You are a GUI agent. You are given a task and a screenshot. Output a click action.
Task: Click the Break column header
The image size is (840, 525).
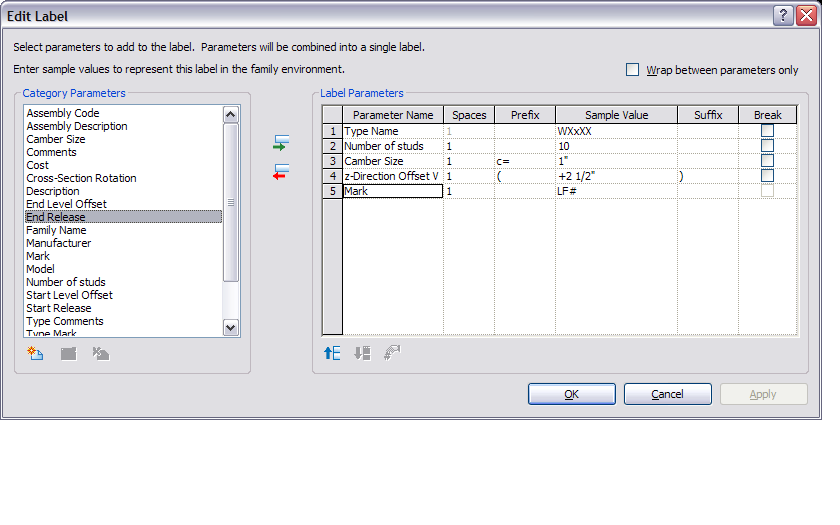(768, 115)
